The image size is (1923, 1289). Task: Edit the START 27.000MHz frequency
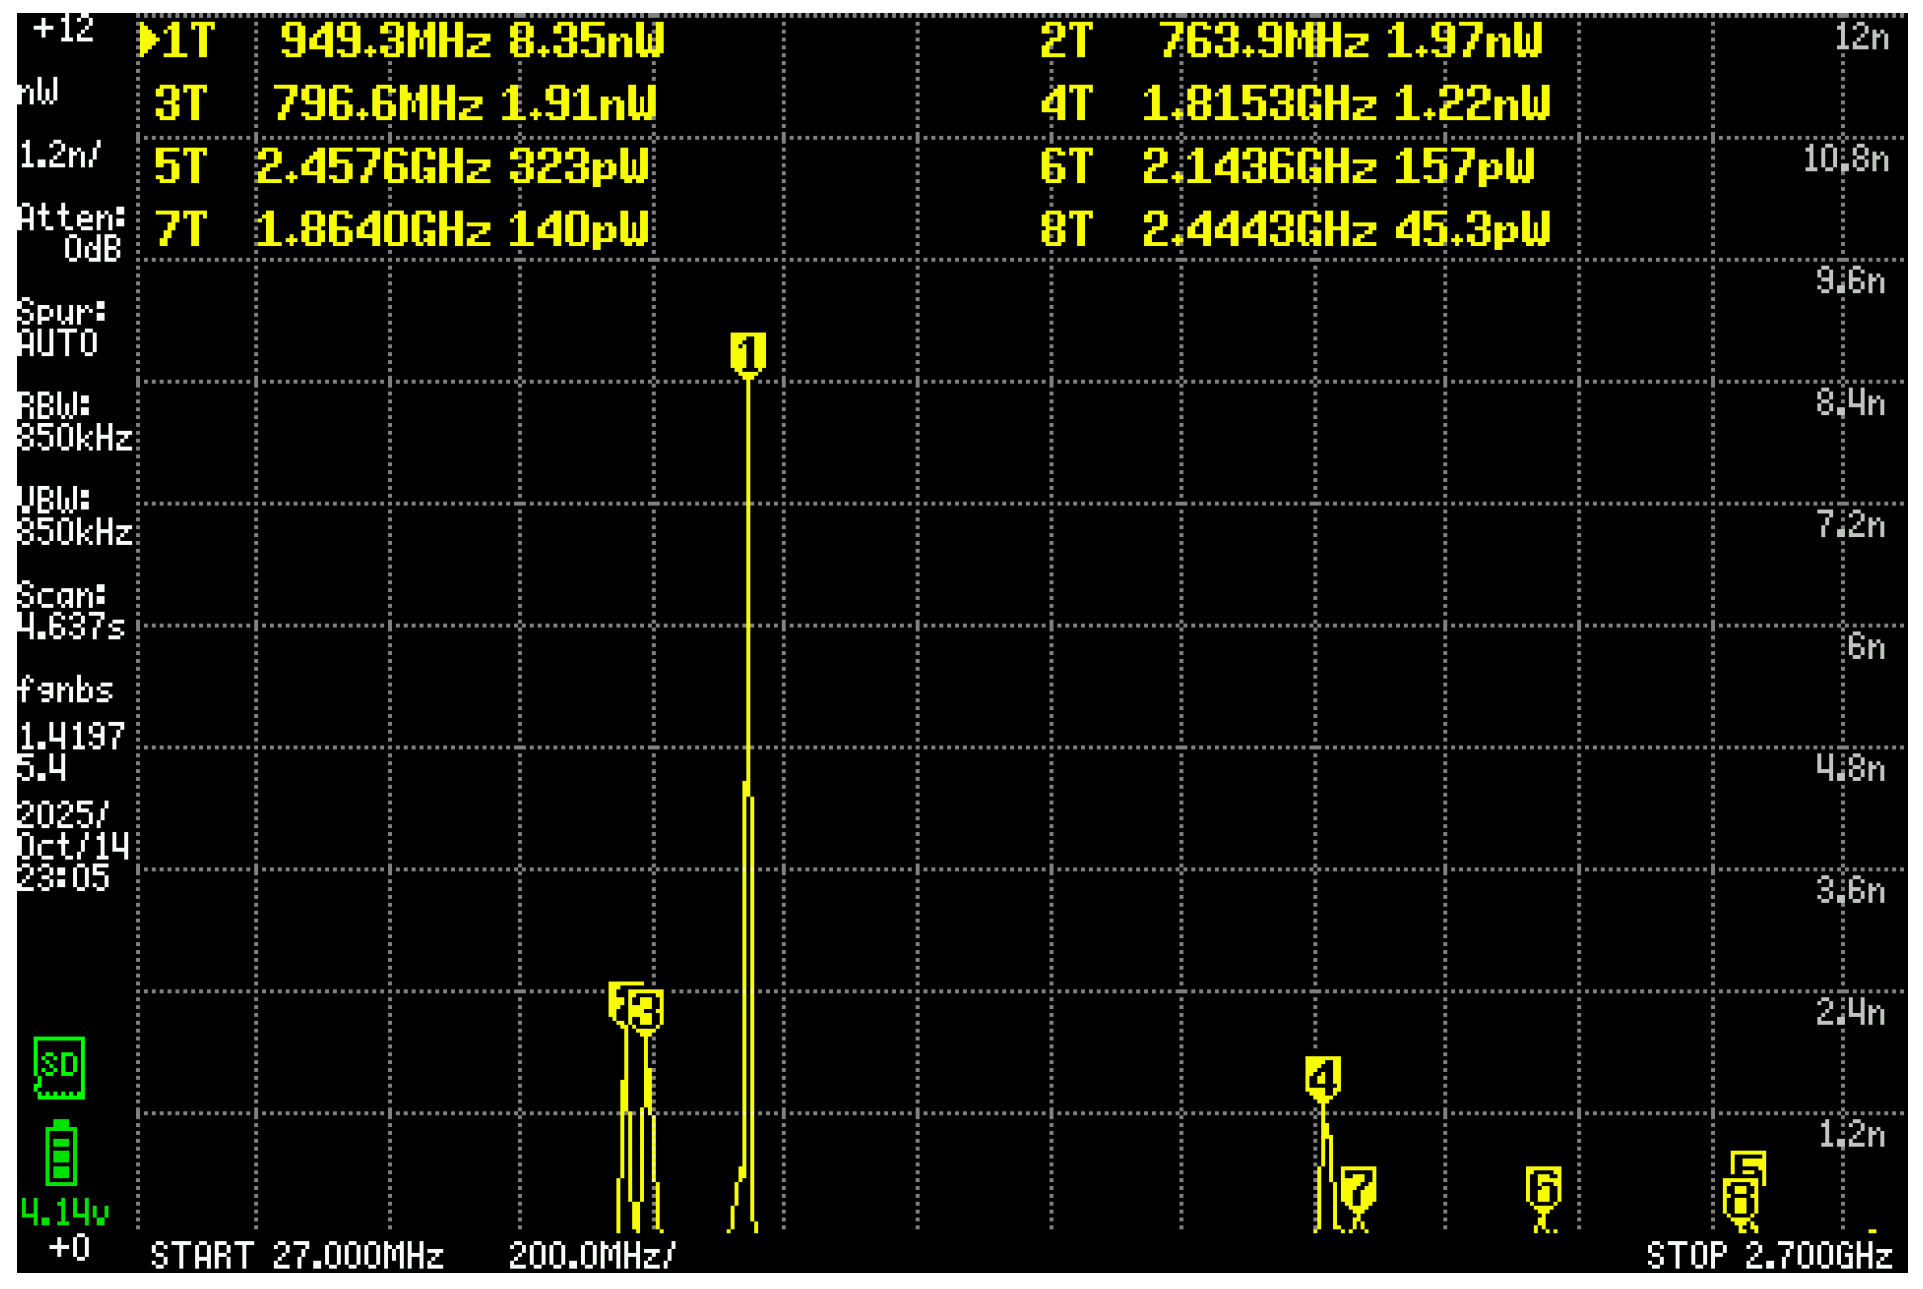click(296, 1255)
